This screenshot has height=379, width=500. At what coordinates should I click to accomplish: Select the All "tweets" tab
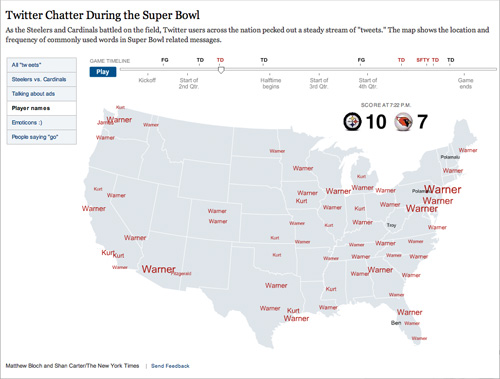(x=42, y=65)
